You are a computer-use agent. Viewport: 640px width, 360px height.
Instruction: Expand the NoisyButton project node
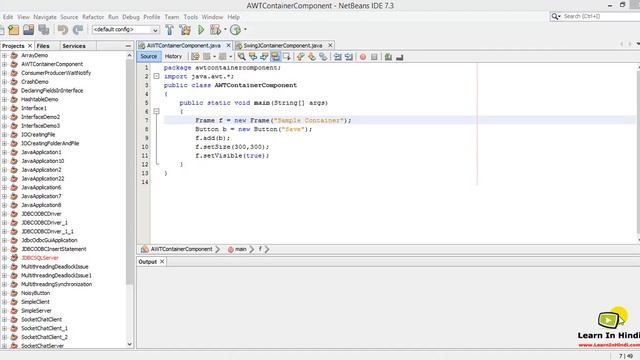pyautogui.click(x=4, y=293)
